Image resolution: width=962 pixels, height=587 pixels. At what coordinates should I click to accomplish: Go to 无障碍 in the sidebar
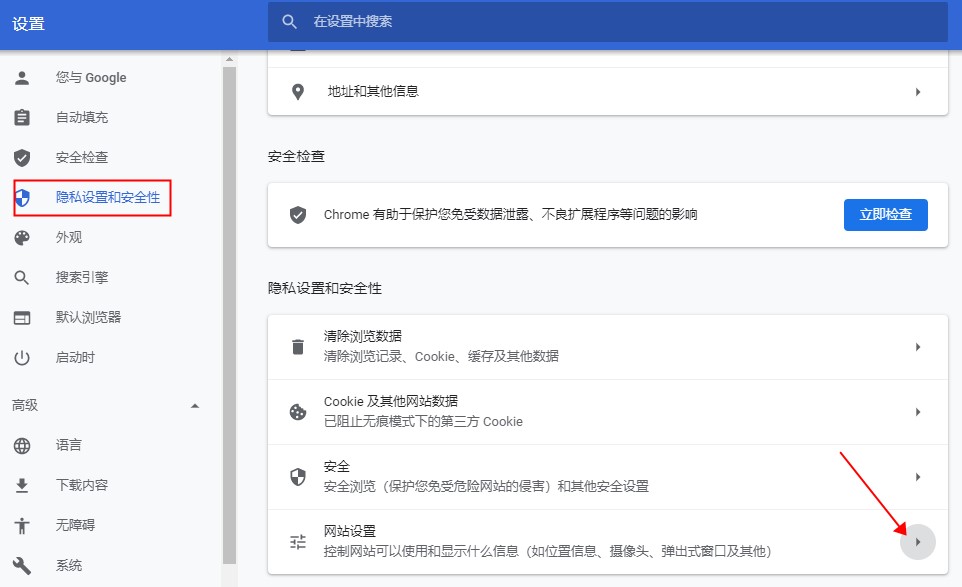point(75,525)
